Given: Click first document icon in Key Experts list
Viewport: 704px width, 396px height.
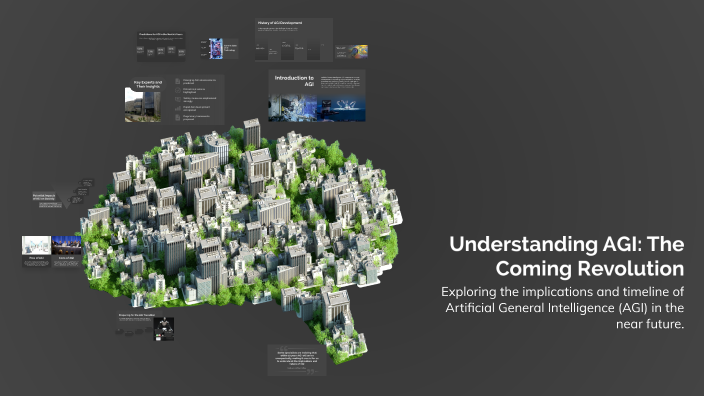Looking at the screenshot, I should [178, 81].
